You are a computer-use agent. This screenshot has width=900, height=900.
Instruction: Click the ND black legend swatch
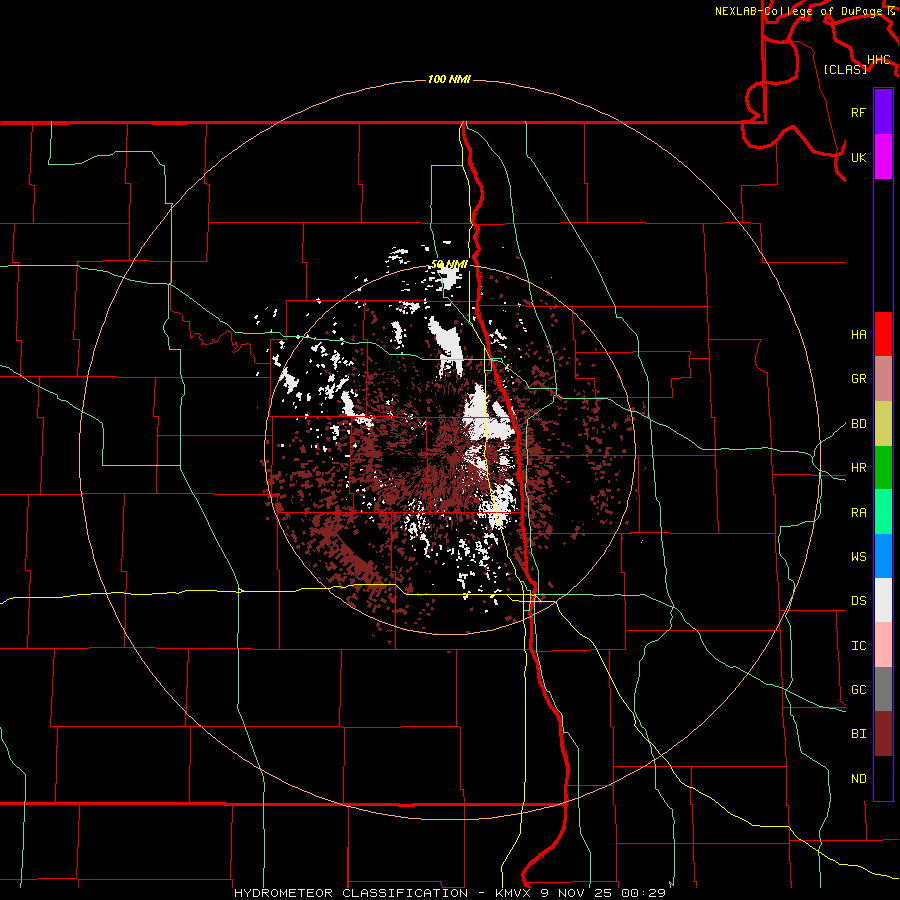(x=883, y=778)
